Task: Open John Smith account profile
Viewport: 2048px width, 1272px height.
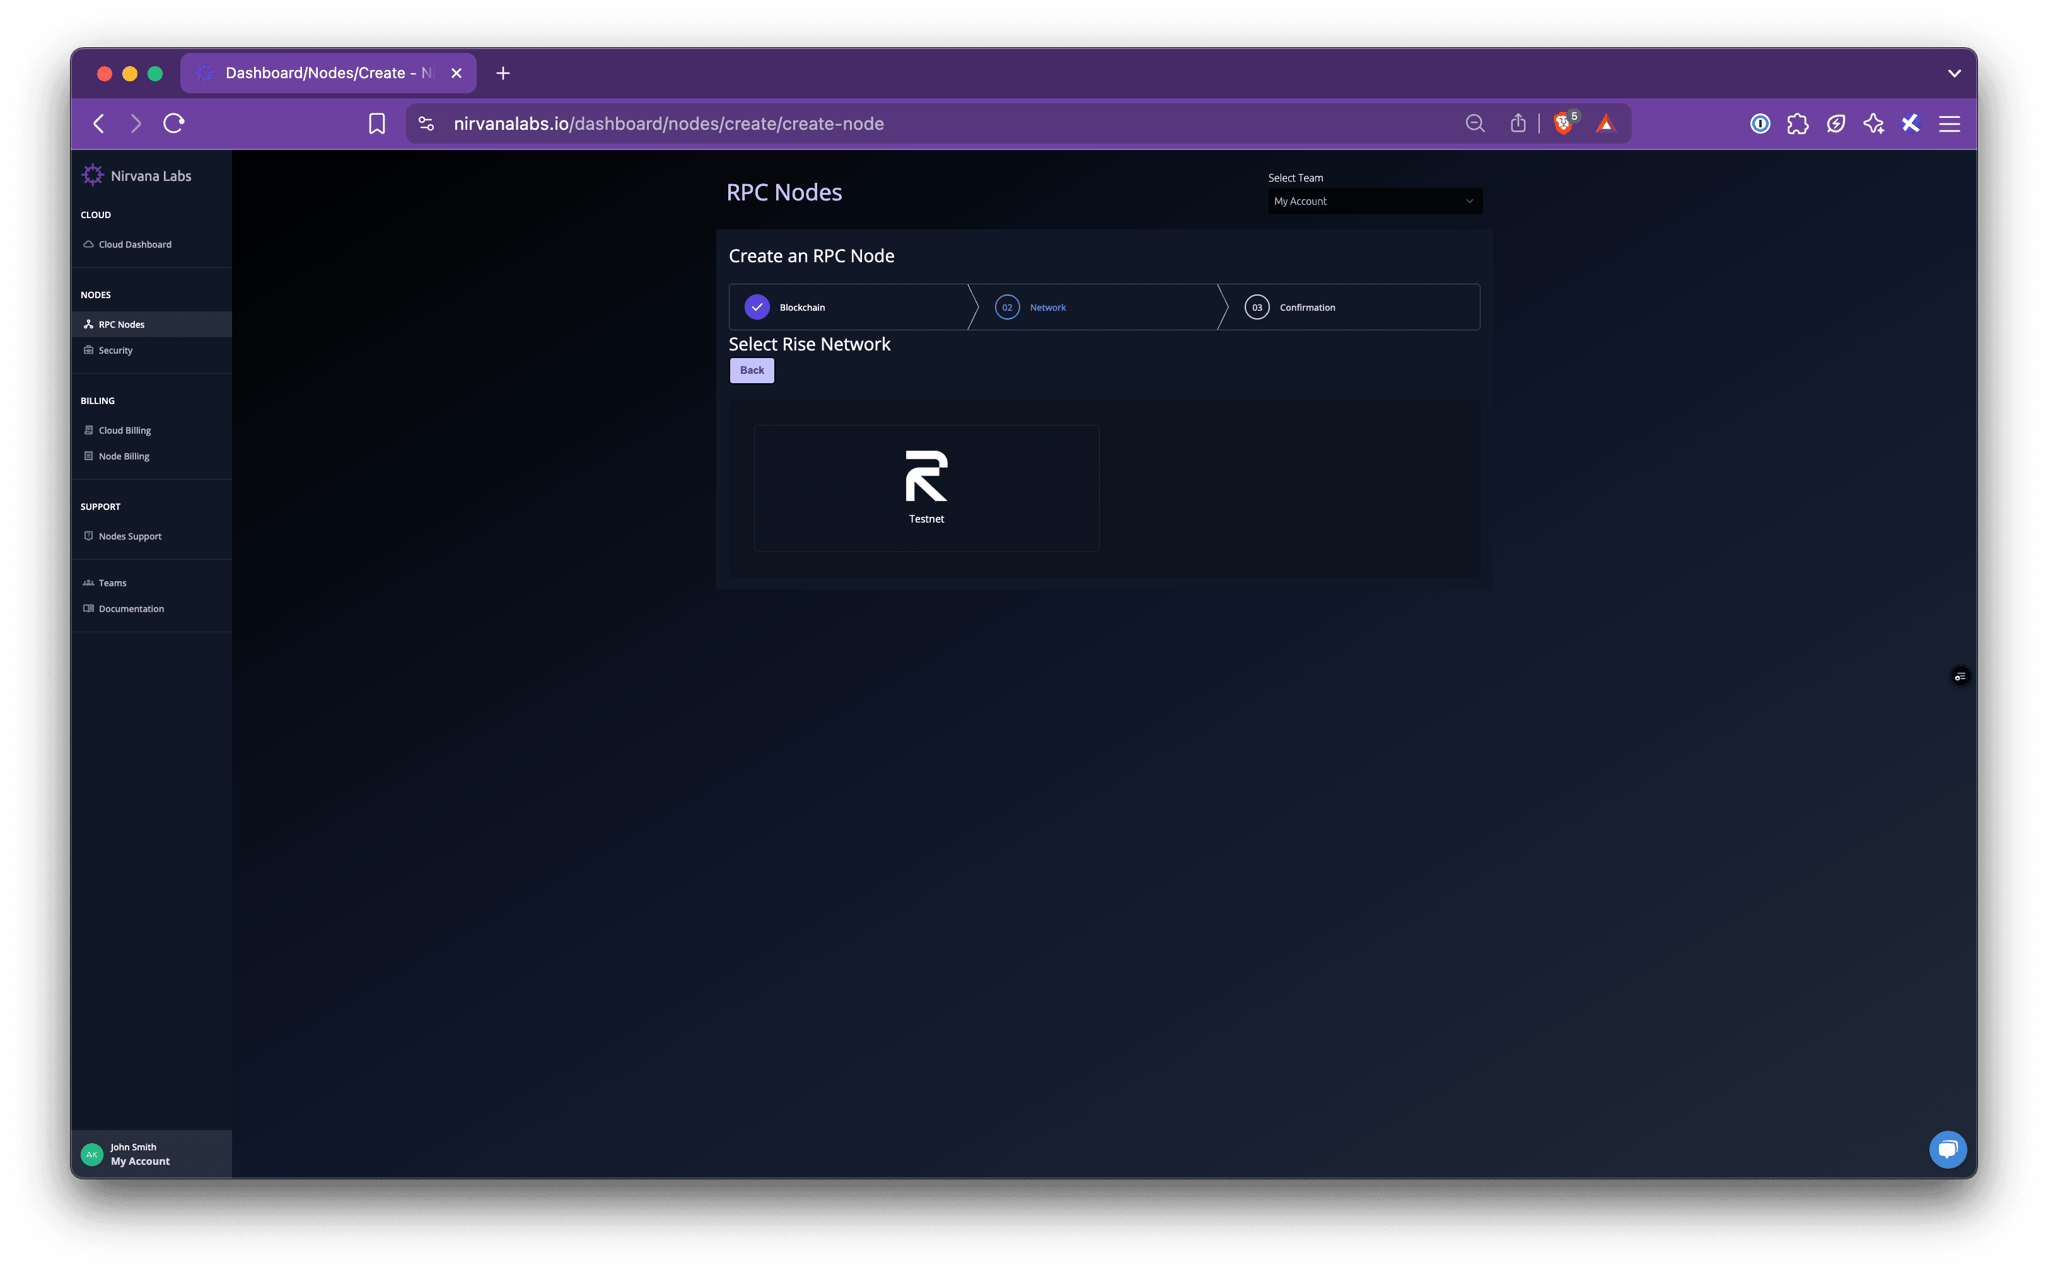Action: (x=140, y=1154)
